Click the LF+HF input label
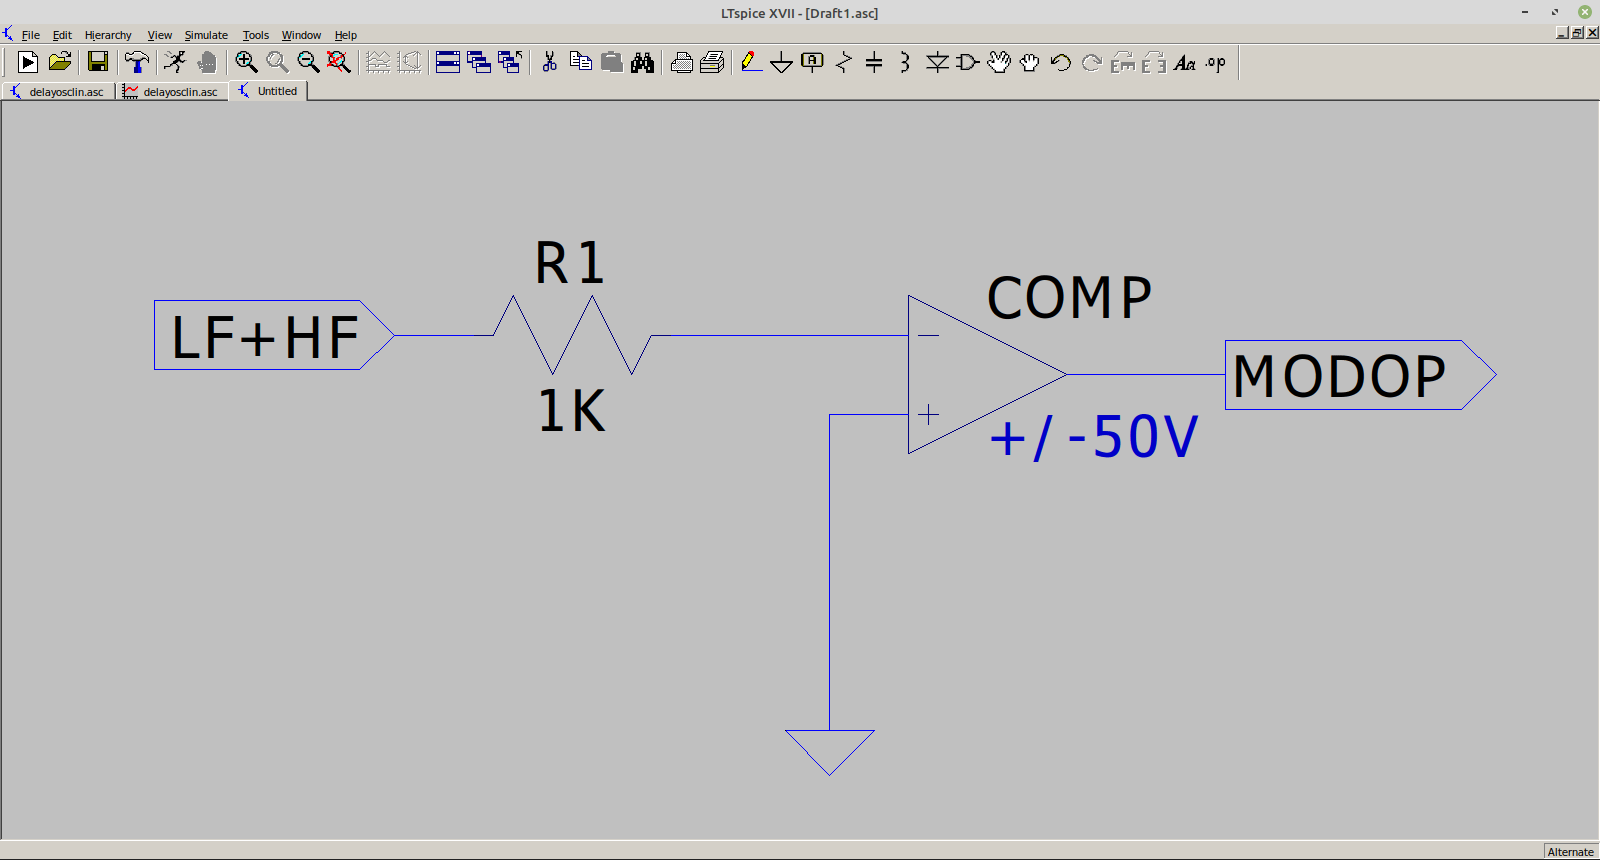This screenshot has width=1600, height=860. (274, 335)
